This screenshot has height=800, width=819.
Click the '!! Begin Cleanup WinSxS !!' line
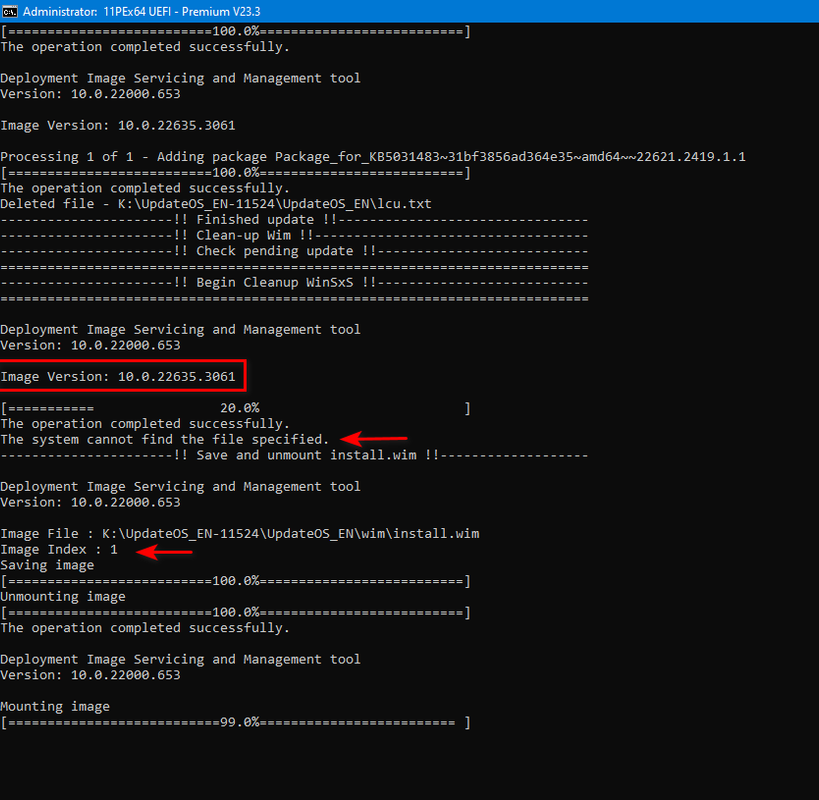[x=294, y=283]
